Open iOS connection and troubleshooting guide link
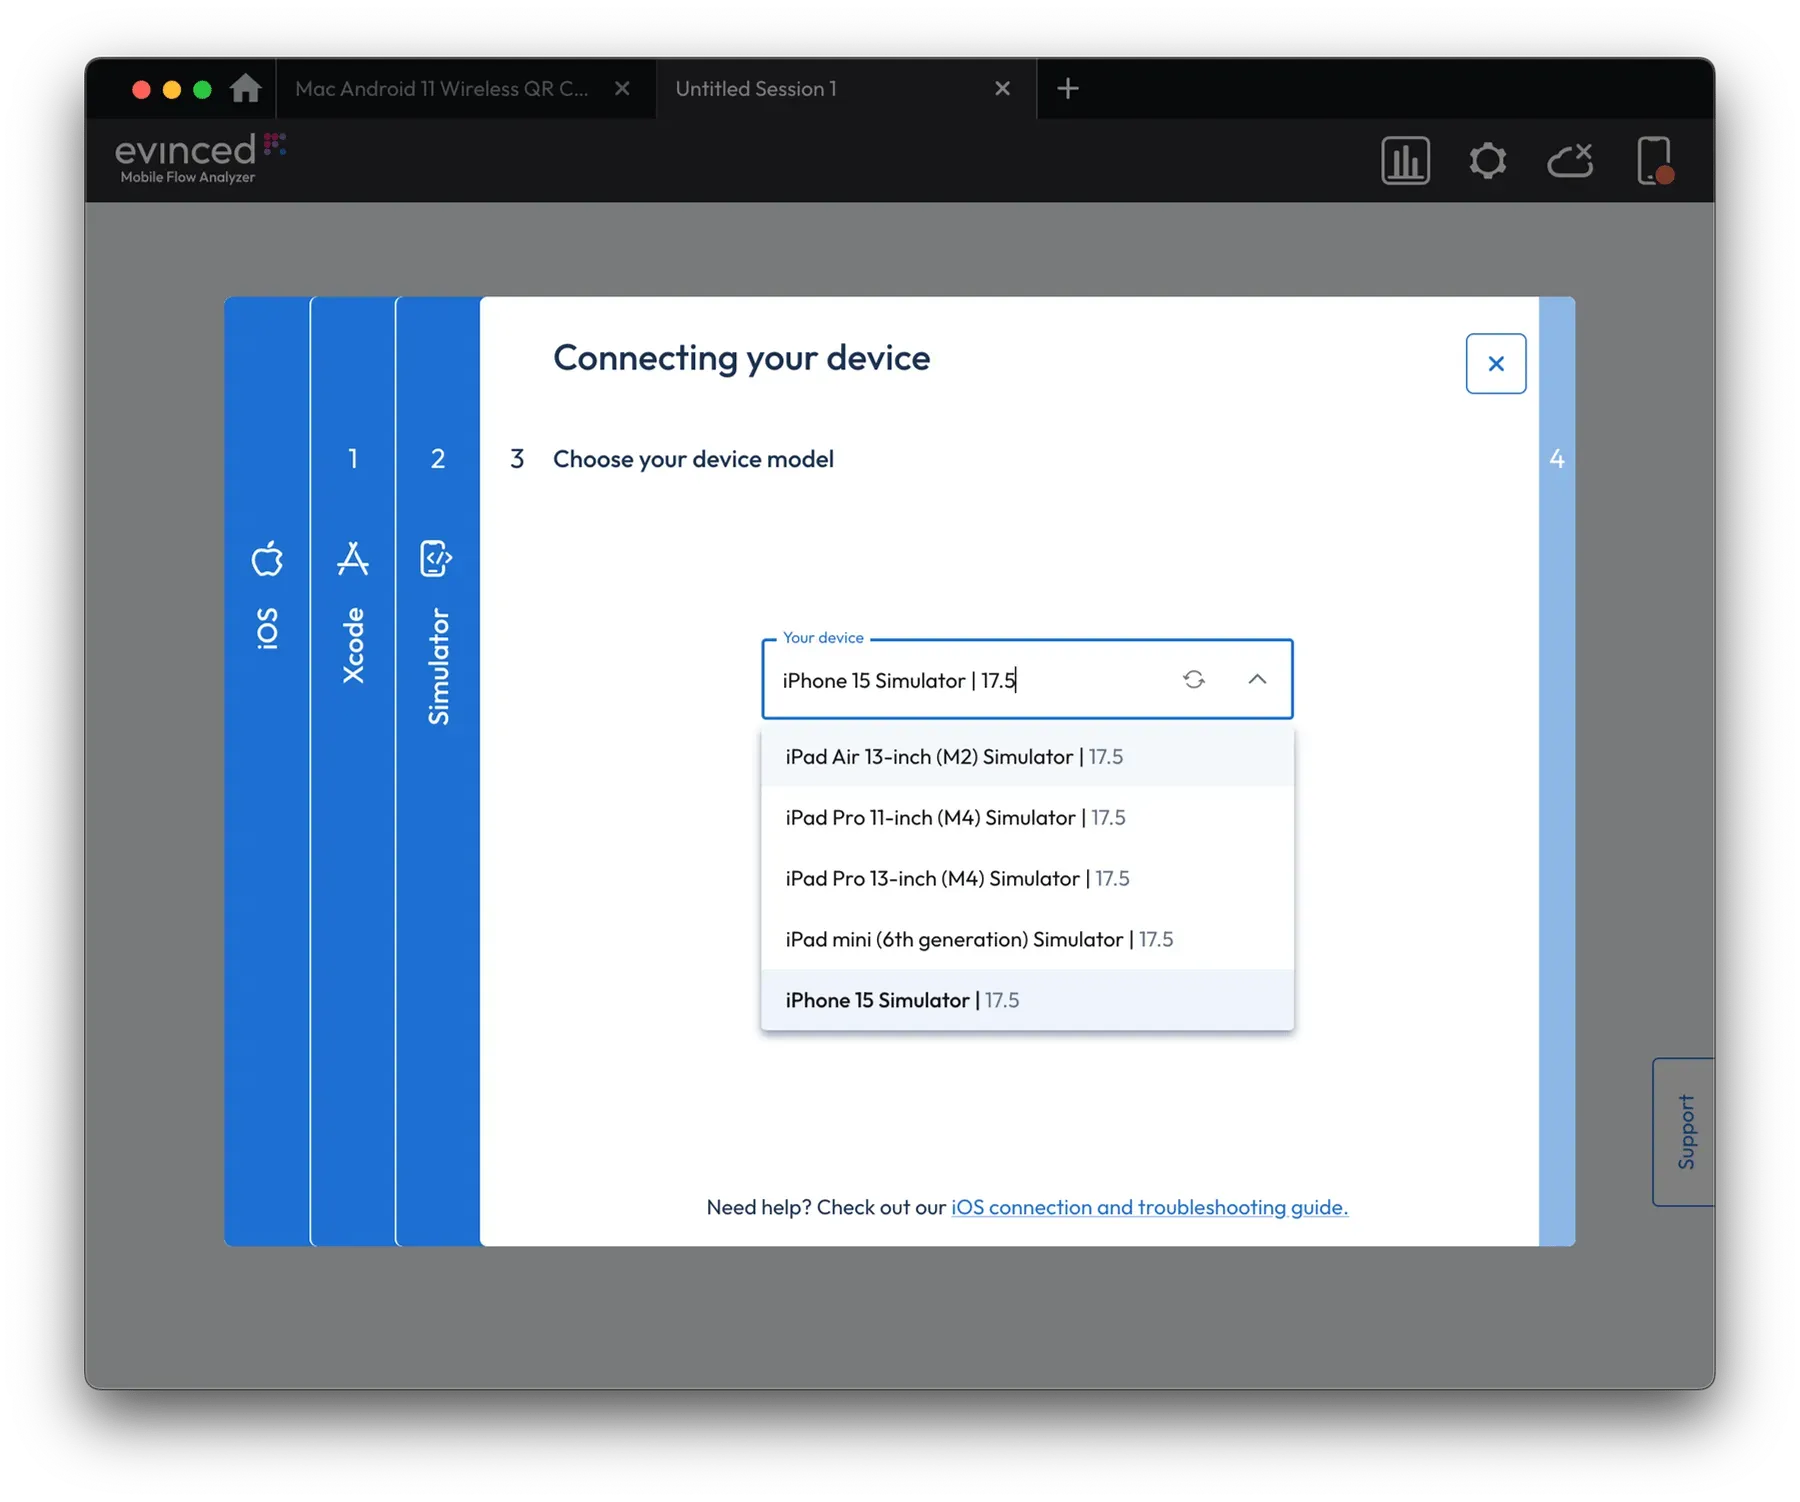The image size is (1800, 1502). (x=1149, y=1207)
